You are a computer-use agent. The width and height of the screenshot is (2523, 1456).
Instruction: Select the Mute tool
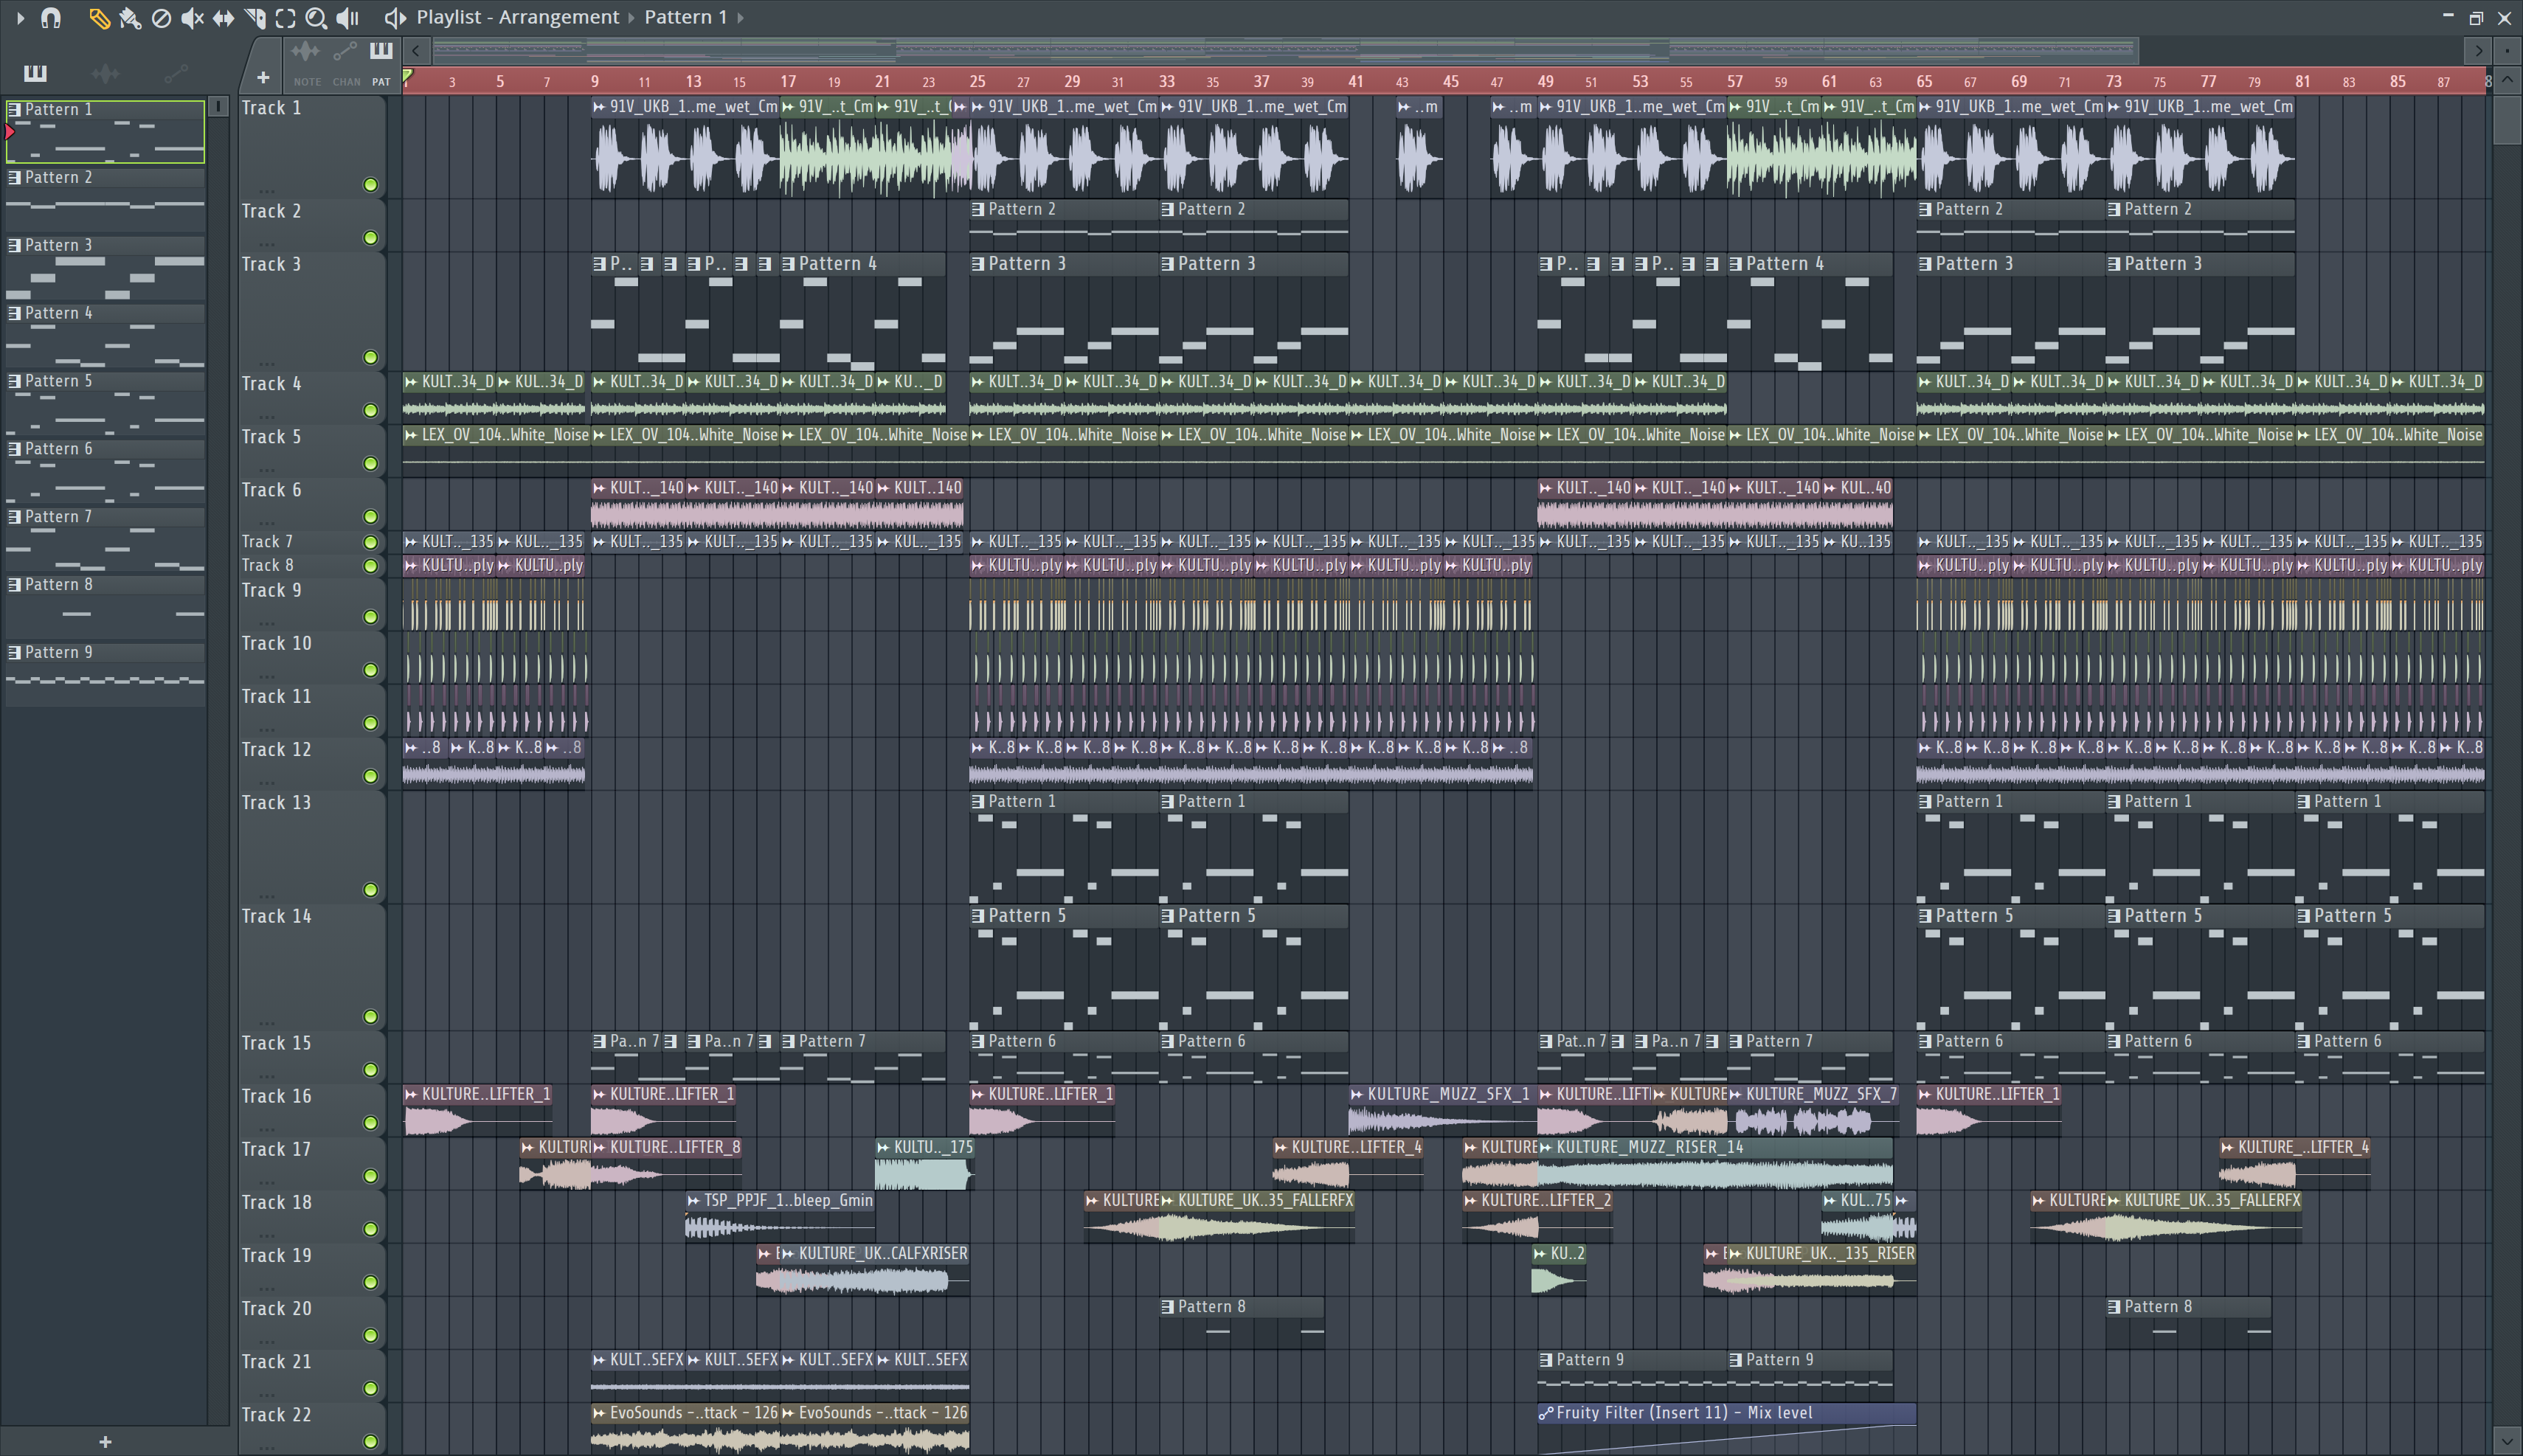[x=192, y=18]
